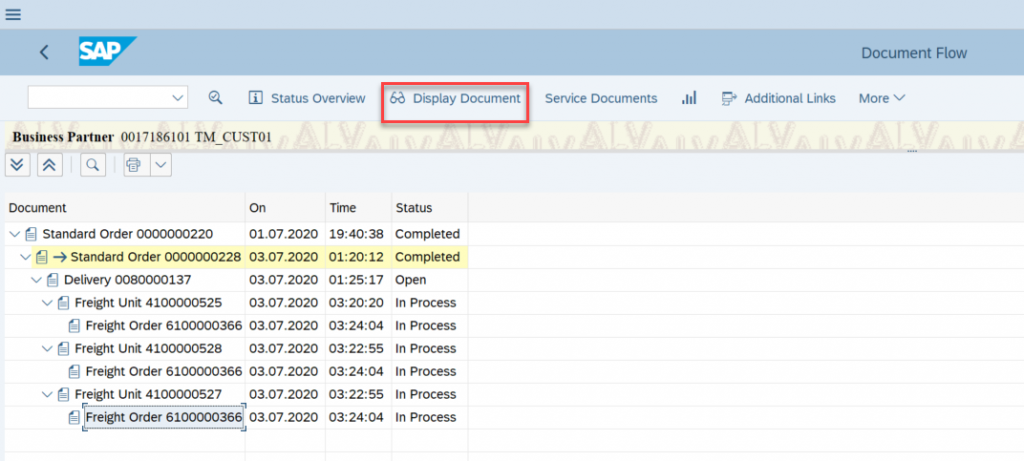Click the bar chart icon

tap(689, 98)
